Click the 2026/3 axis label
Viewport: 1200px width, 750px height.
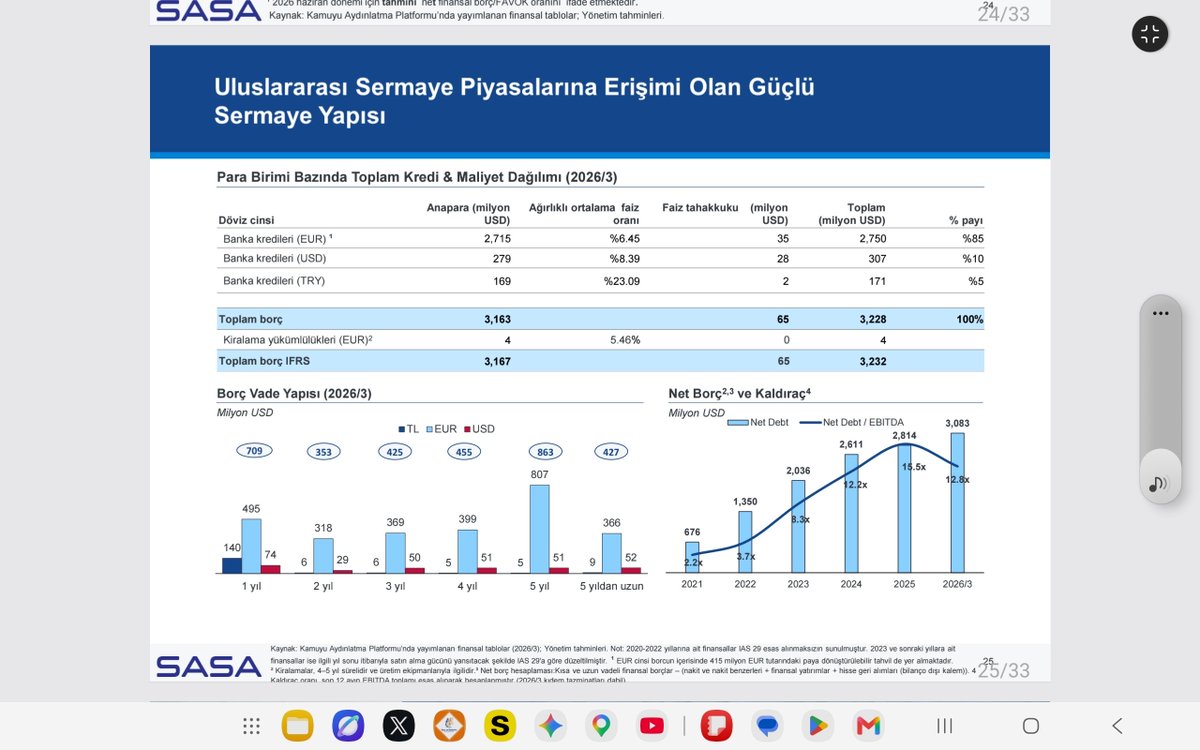click(x=957, y=583)
